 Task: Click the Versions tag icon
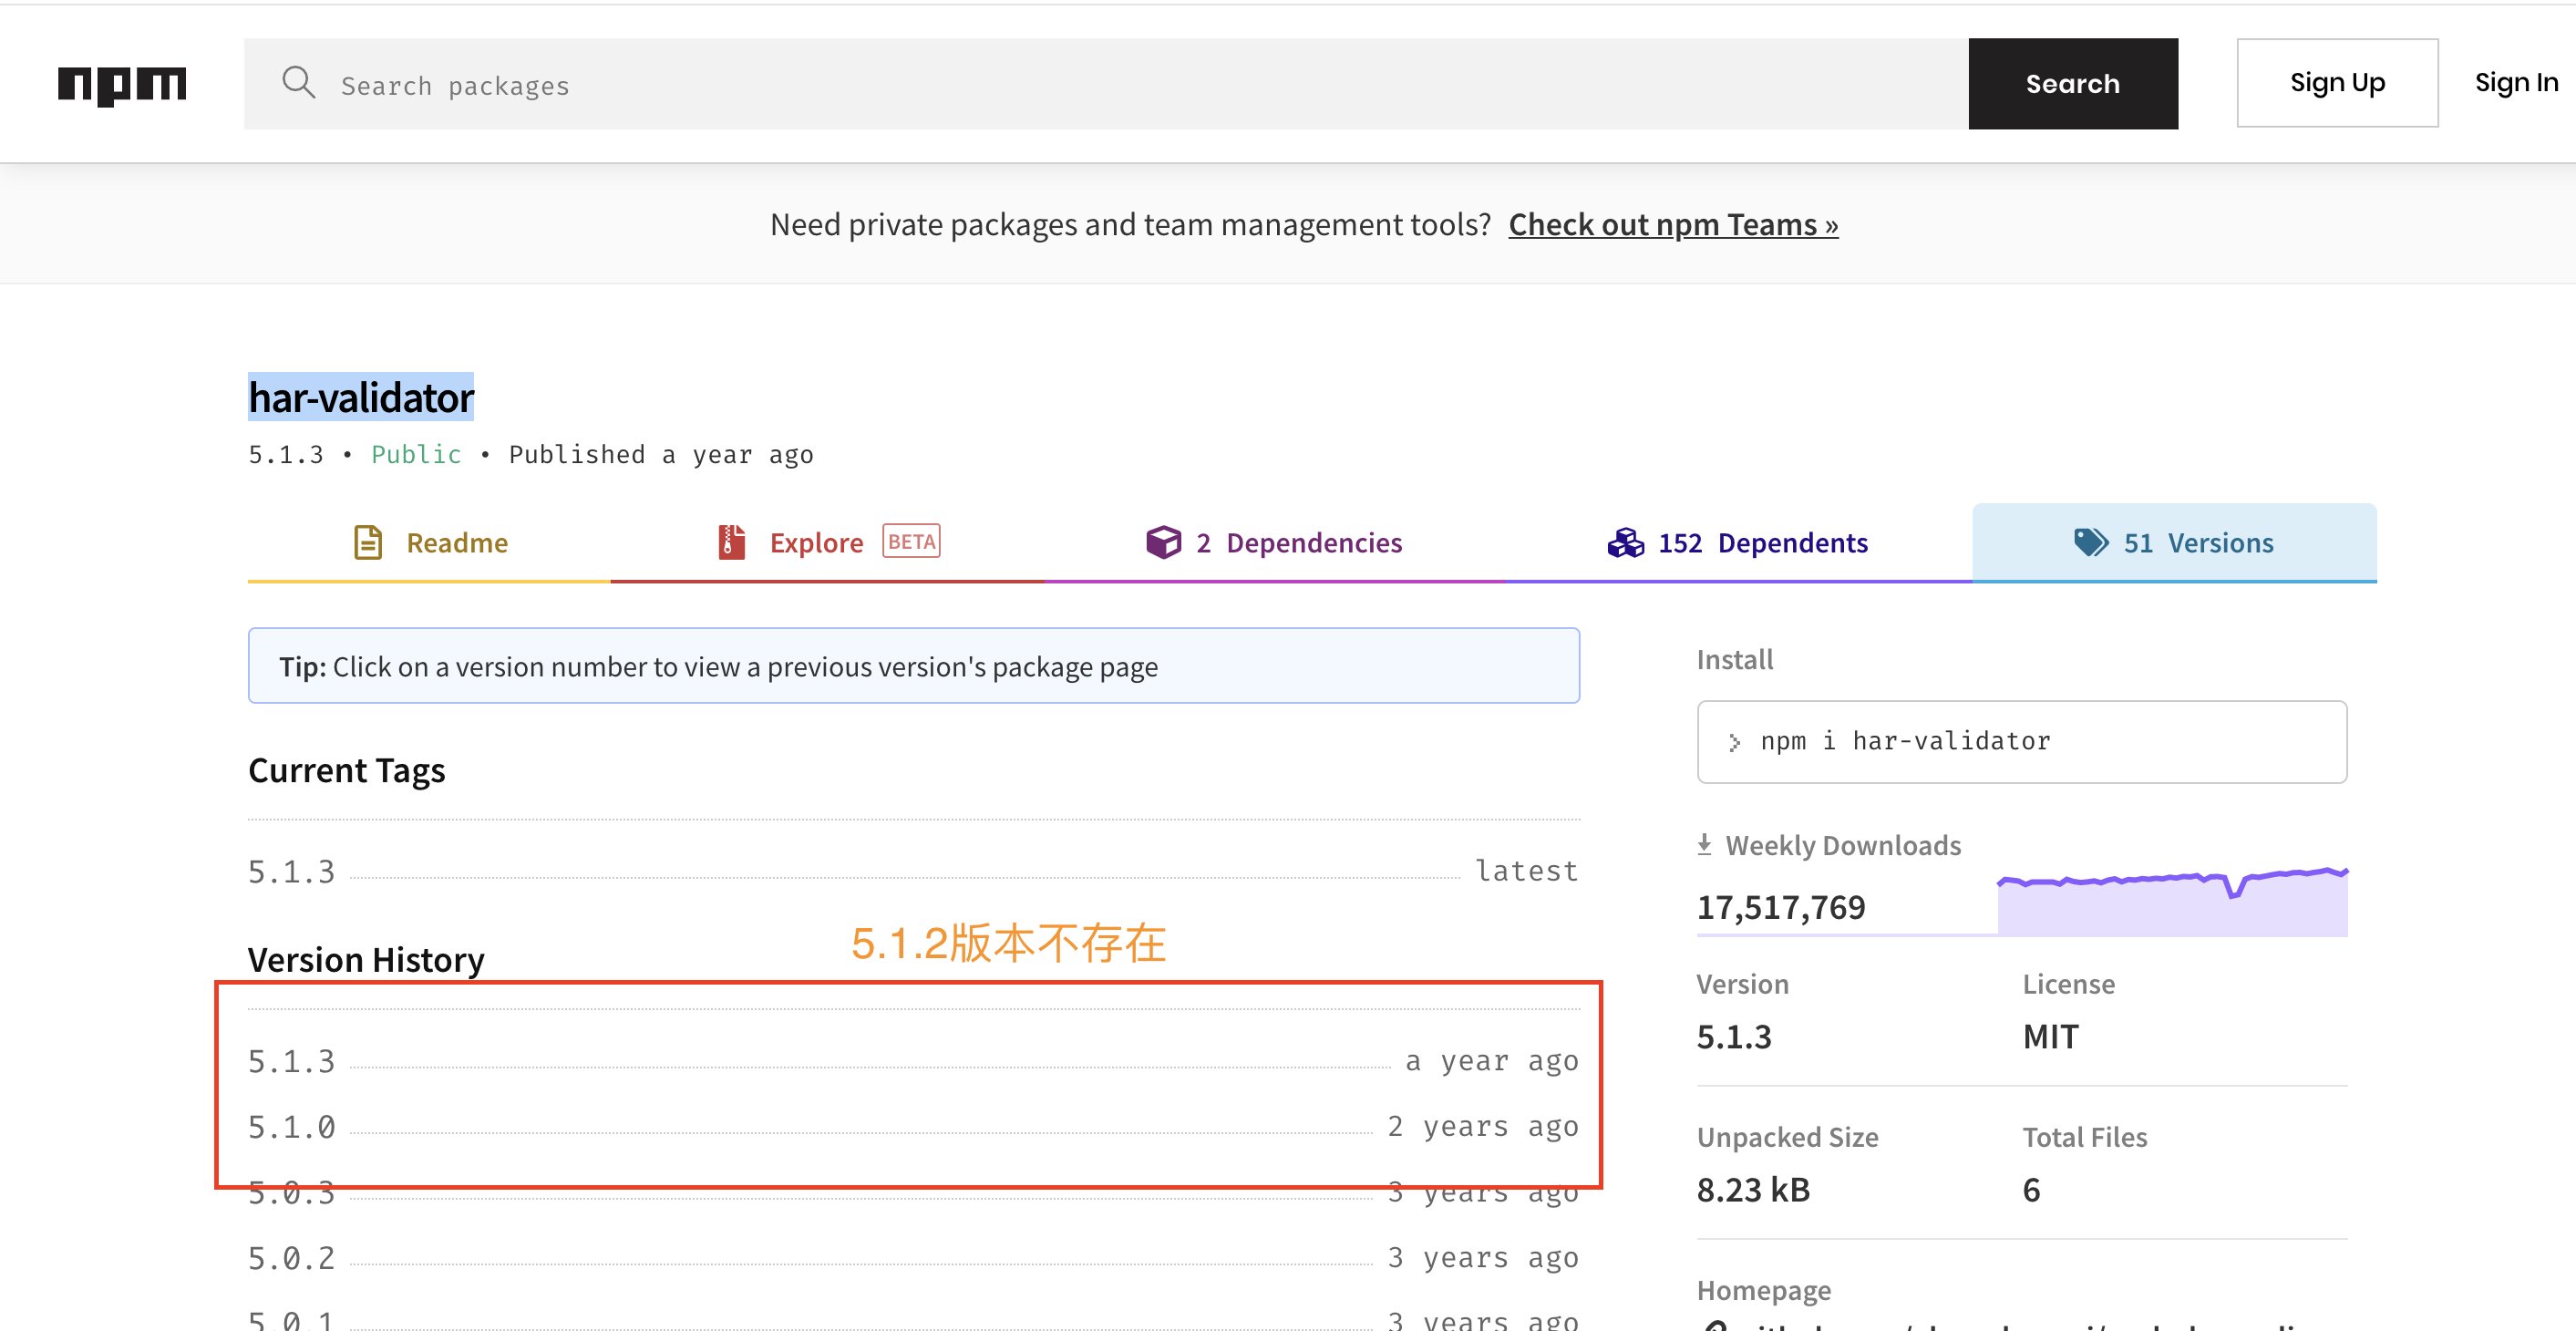[x=2090, y=542]
